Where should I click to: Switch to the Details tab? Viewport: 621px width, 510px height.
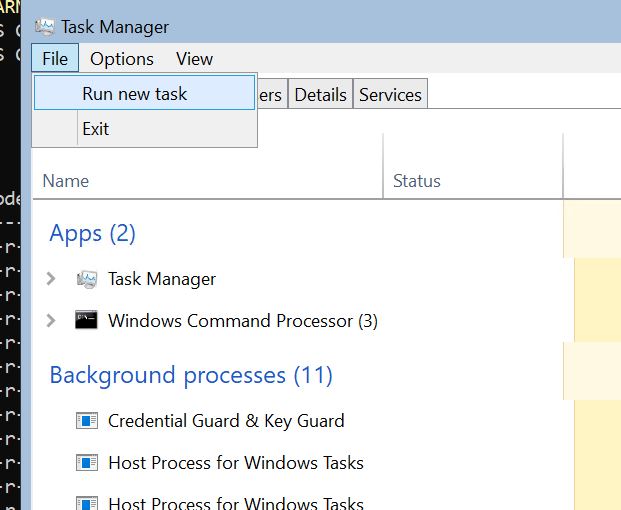320,95
